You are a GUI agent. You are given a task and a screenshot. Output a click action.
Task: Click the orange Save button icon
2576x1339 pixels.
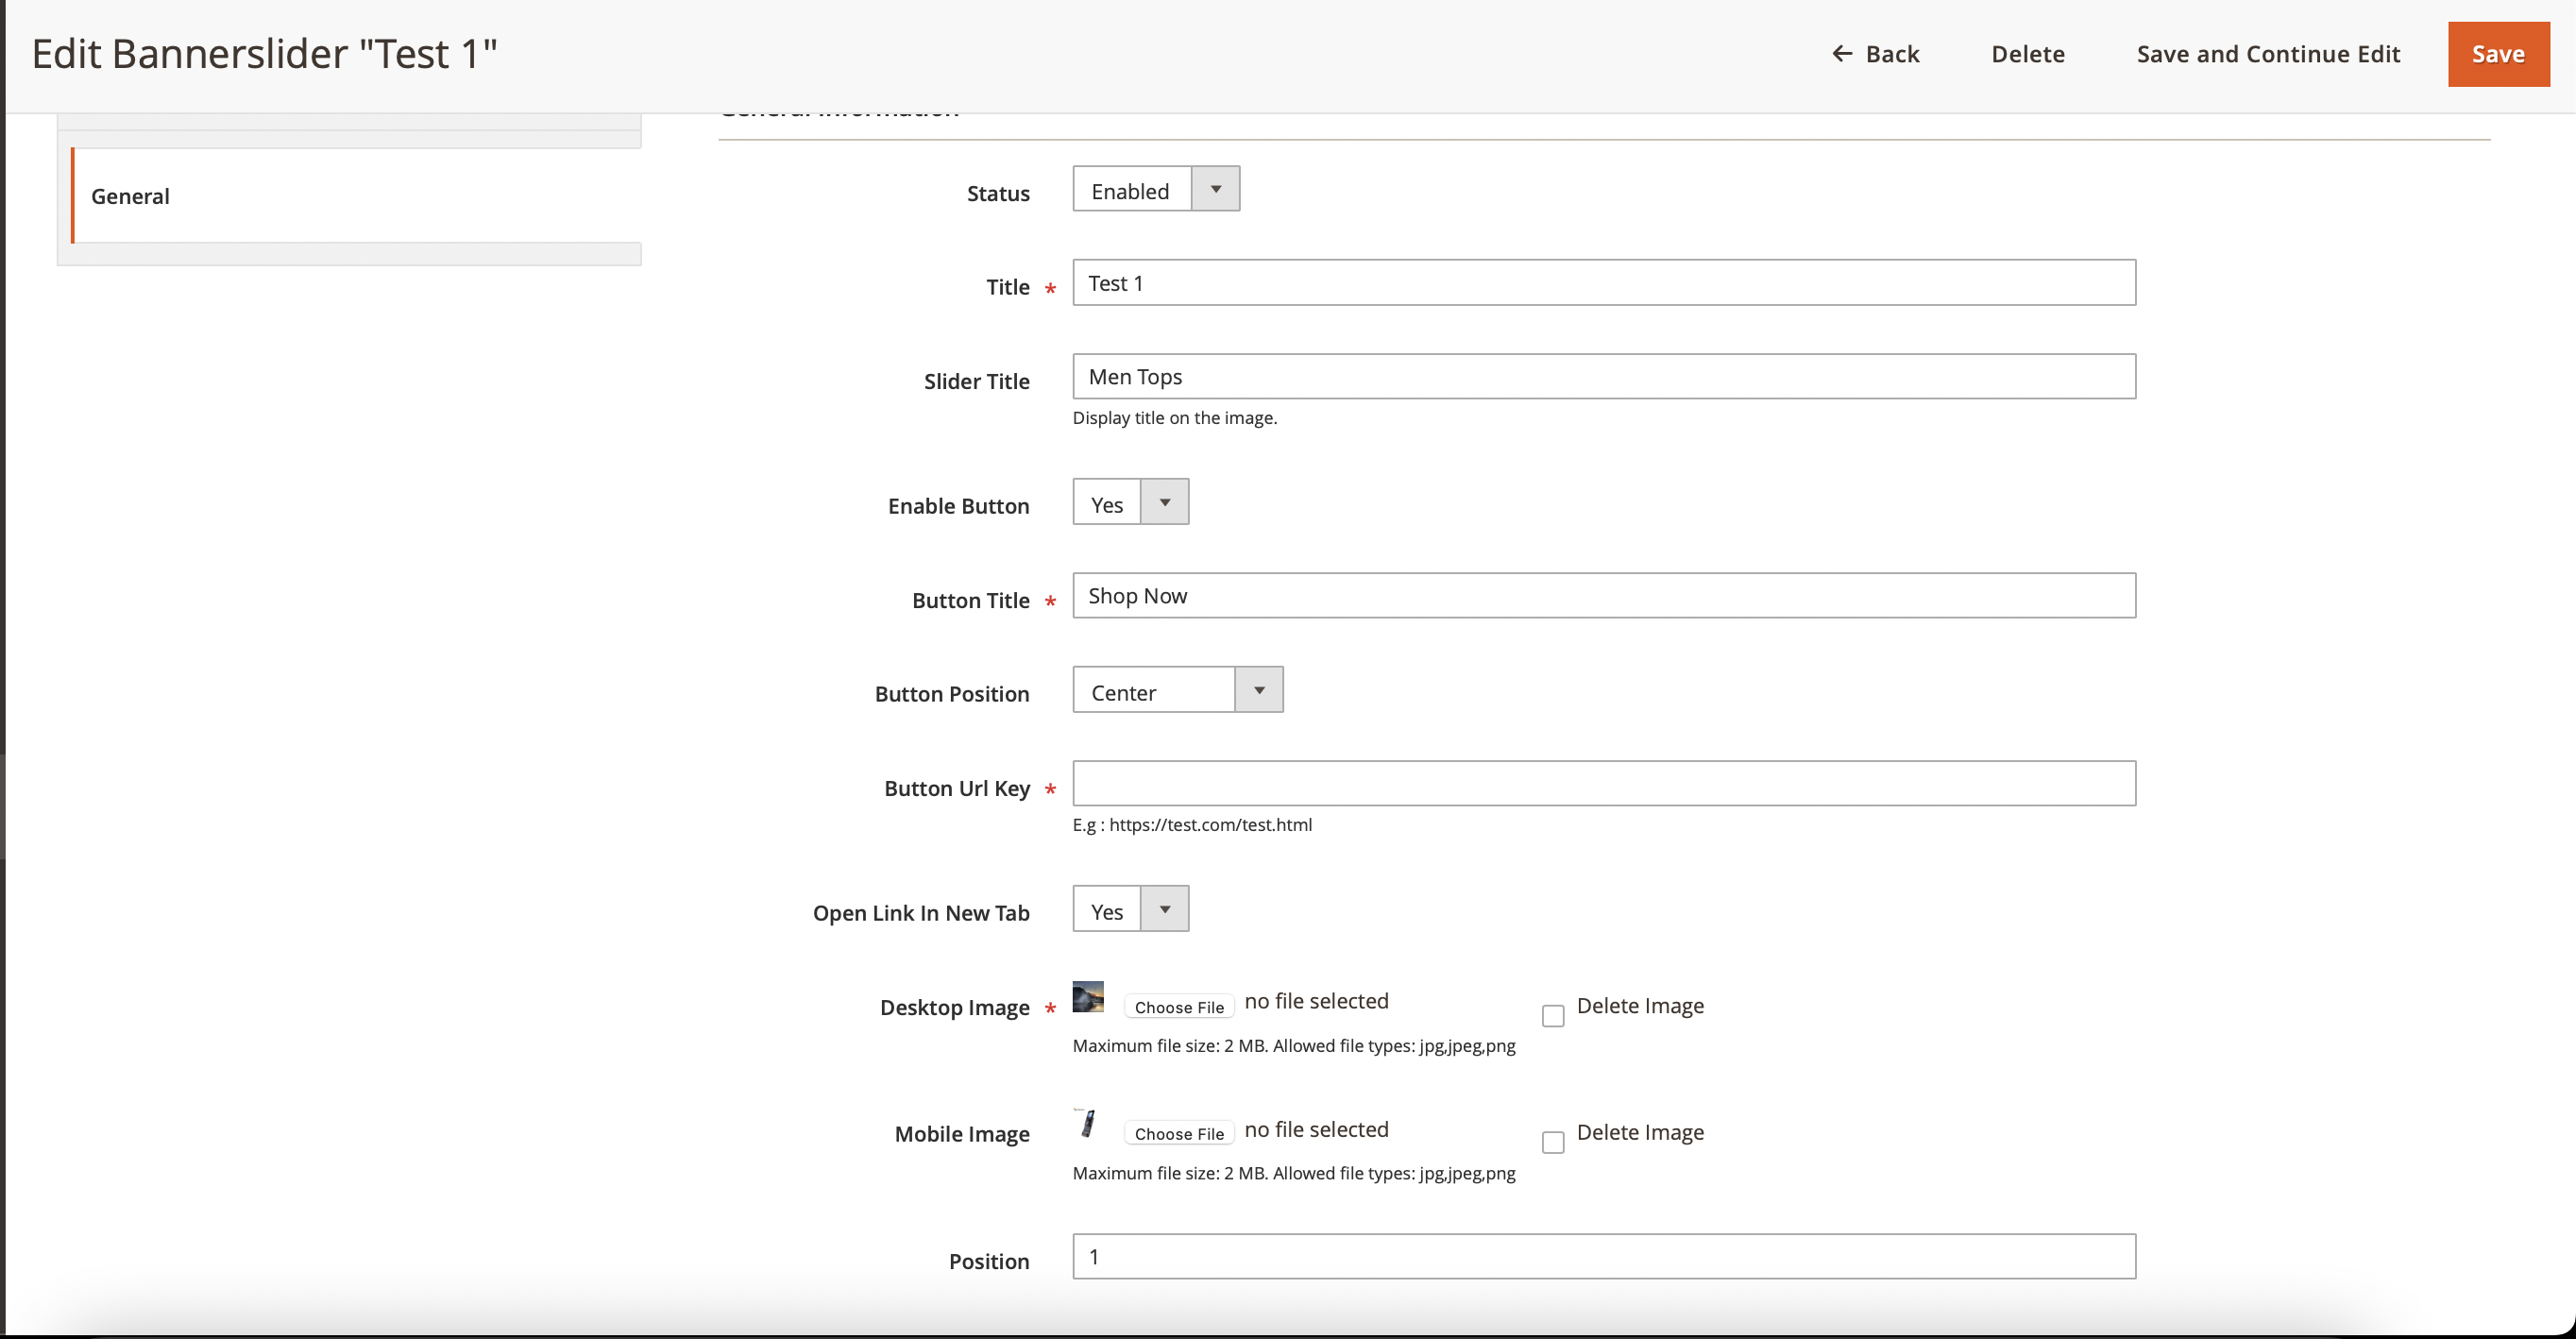(x=2500, y=53)
